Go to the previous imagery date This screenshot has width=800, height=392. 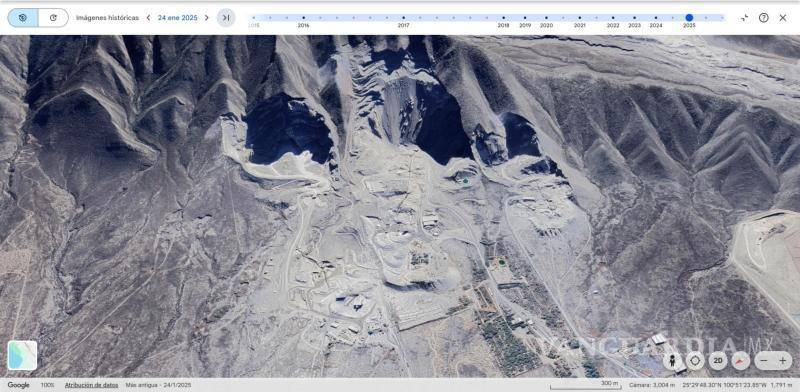coord(148,18)
